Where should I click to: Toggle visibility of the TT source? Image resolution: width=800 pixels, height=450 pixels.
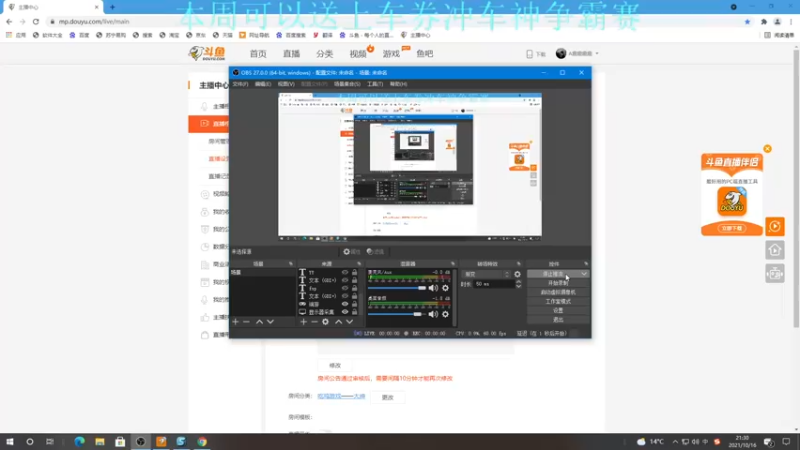[x=345, y=272]
